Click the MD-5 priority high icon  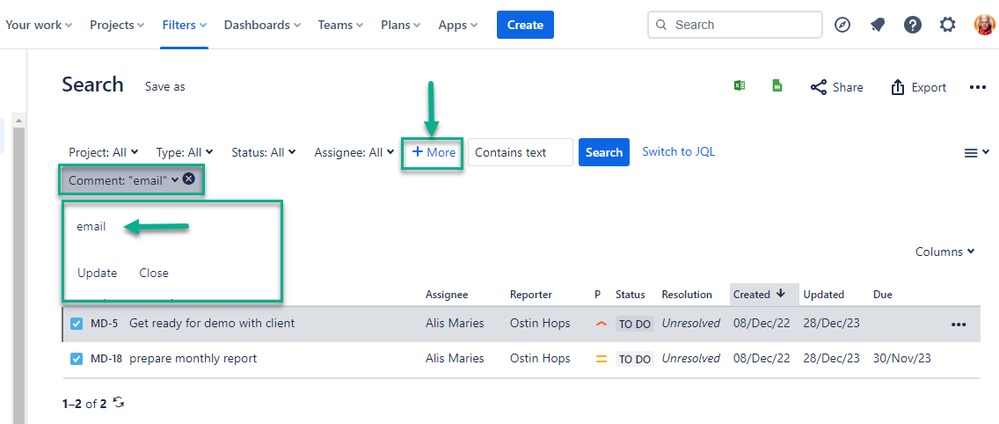(x=600, y=324)
